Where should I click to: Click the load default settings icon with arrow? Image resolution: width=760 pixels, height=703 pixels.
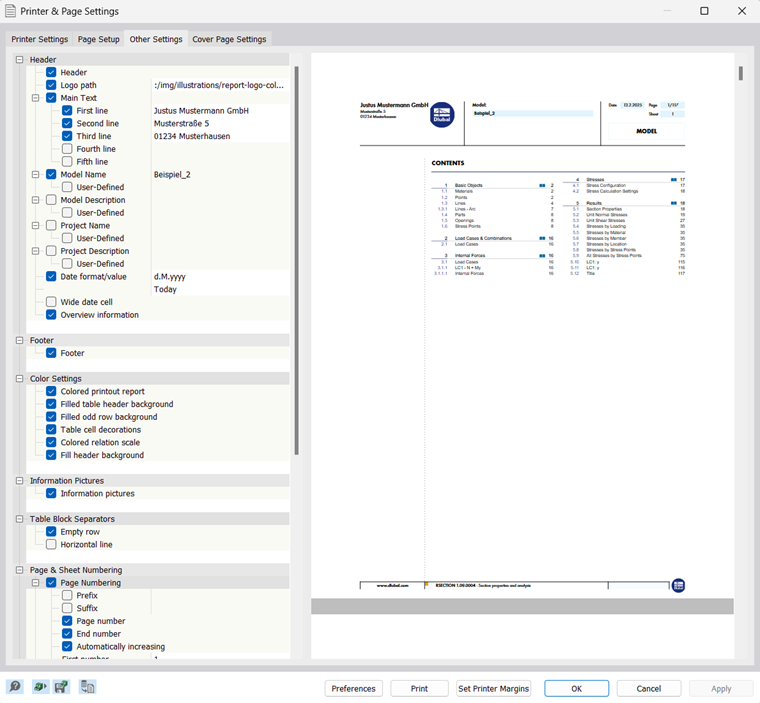click(40, 687)
